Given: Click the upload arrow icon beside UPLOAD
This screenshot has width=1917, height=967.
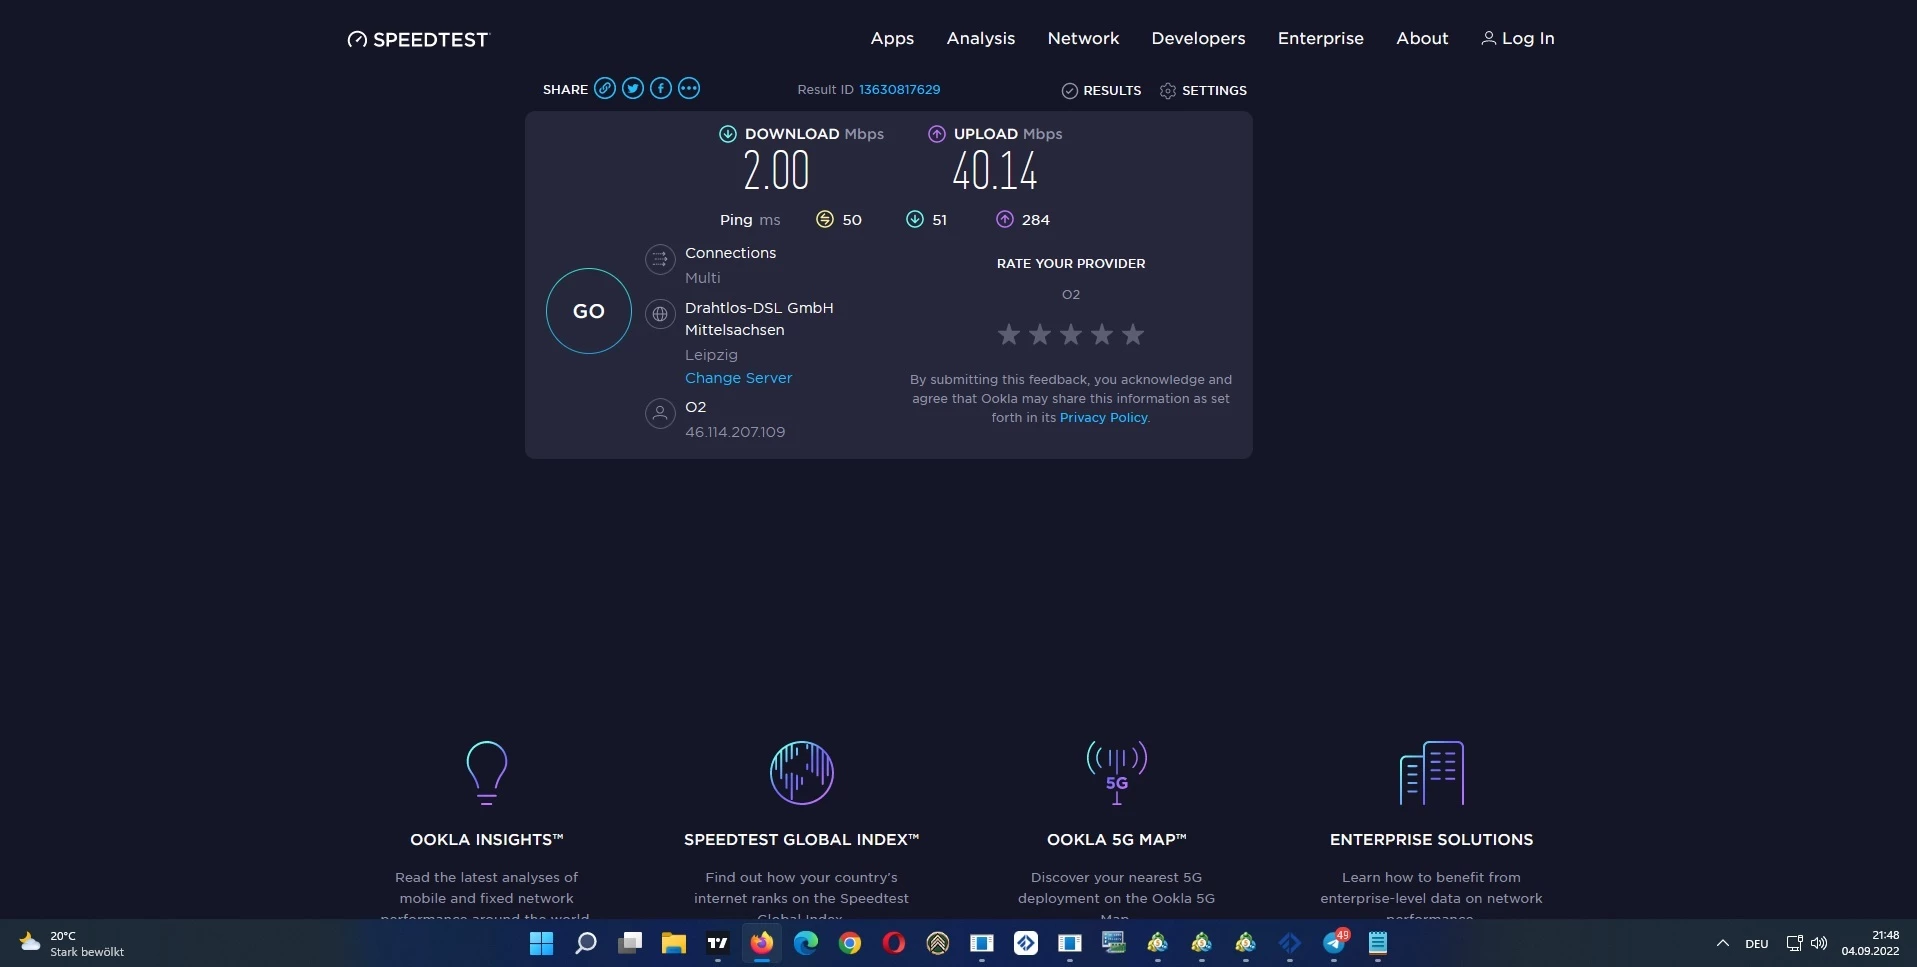Looking at the screenshot, I should coord(937,134).
